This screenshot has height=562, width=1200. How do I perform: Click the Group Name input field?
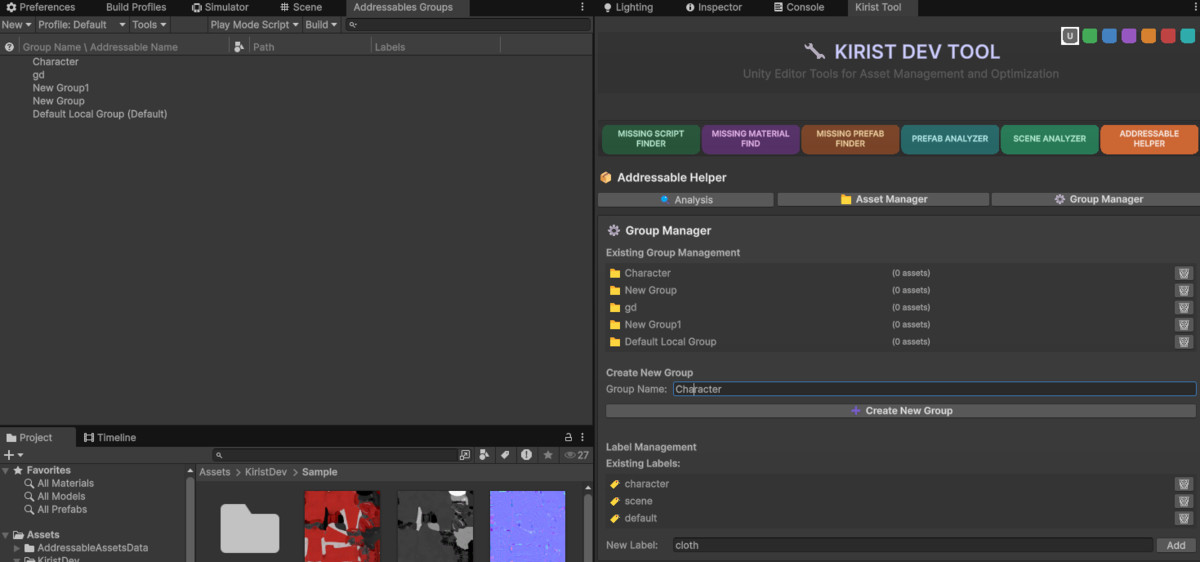tap(934, 389)
